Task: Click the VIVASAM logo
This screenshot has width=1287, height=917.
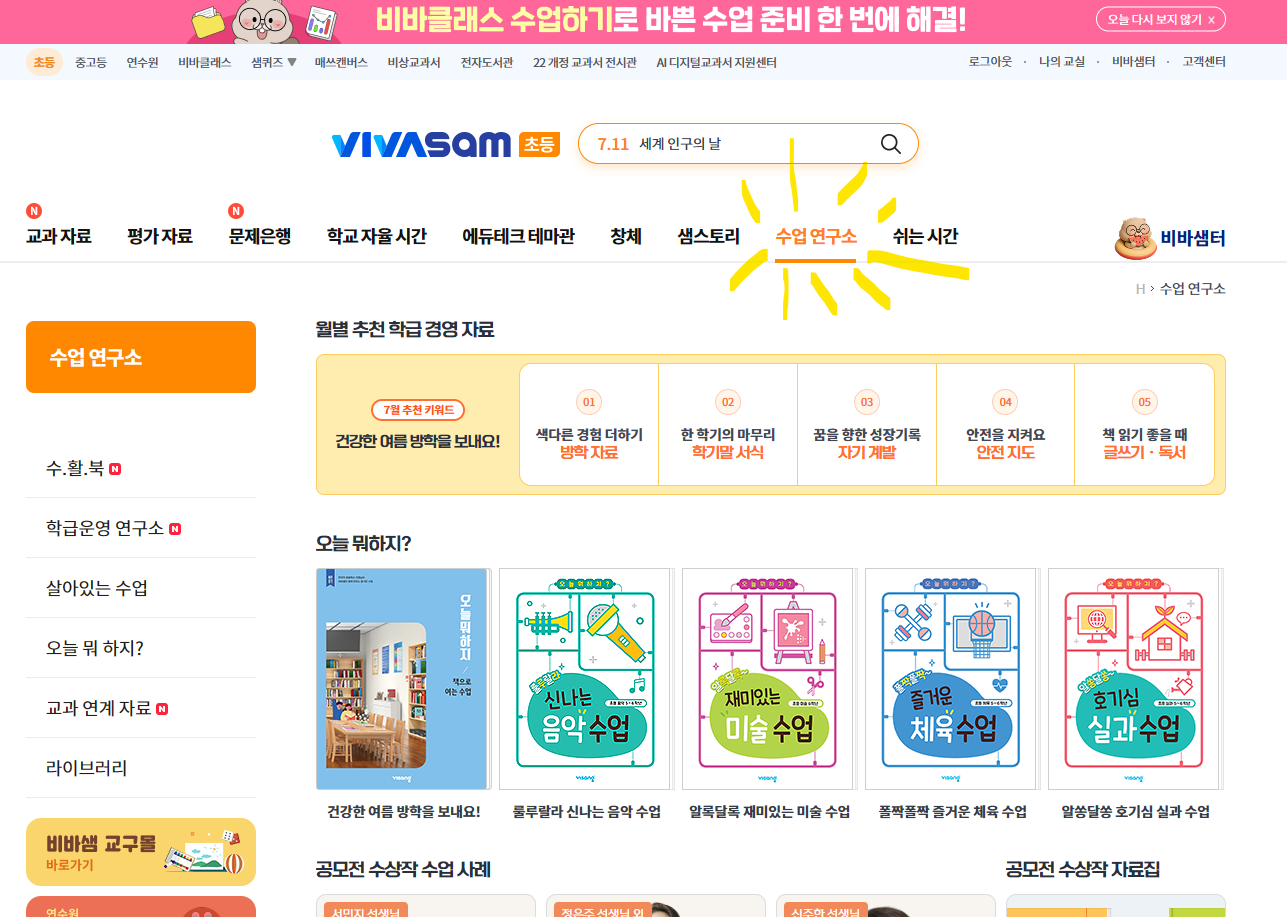Action: pos(421,144)
